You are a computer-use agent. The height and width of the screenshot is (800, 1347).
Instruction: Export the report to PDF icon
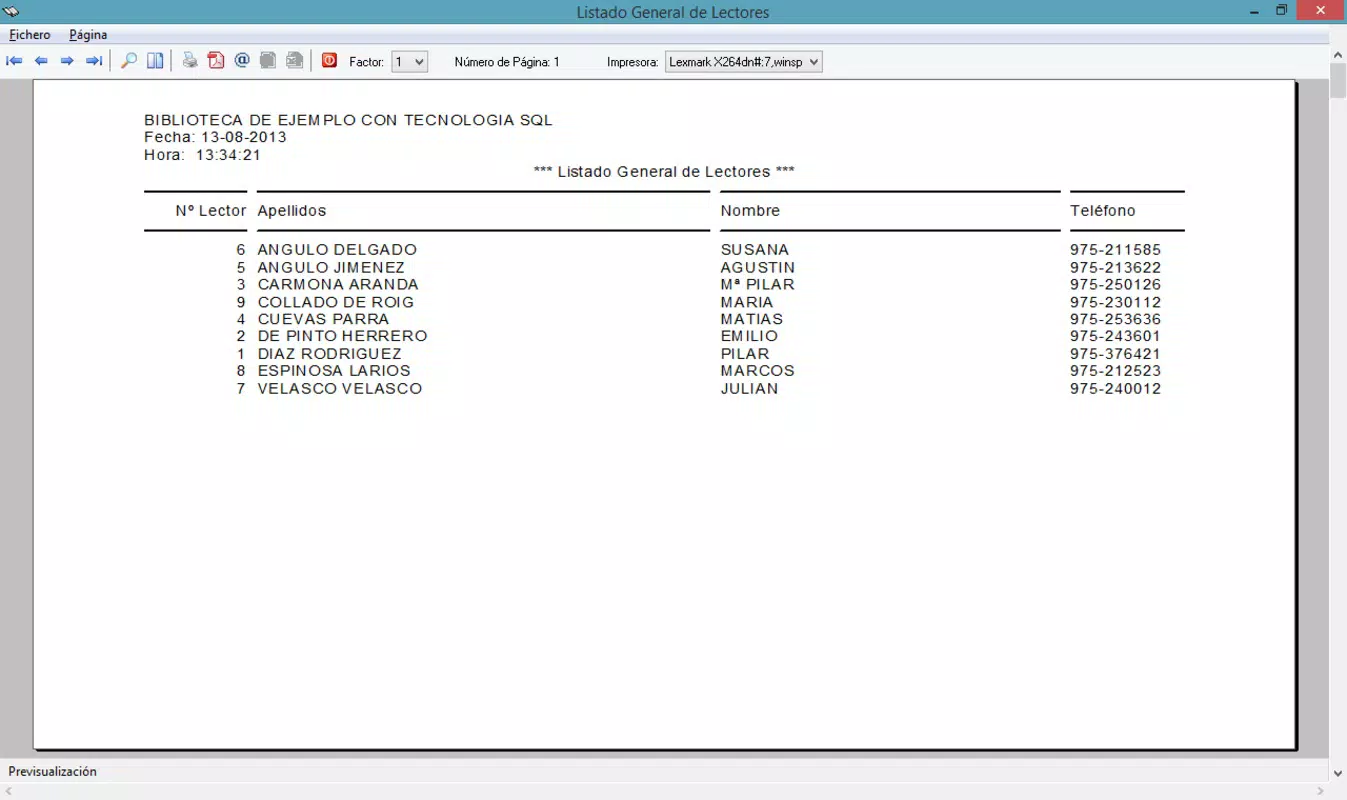(216, 61)
